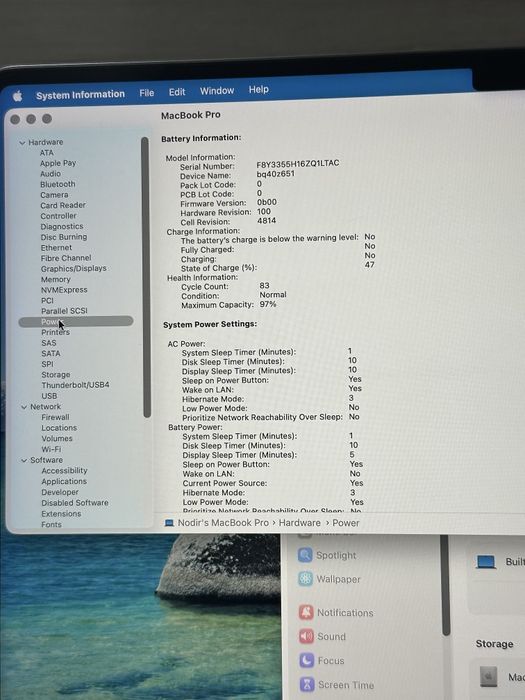Select Storage in System Information sidebar

[x=56, y=375]
